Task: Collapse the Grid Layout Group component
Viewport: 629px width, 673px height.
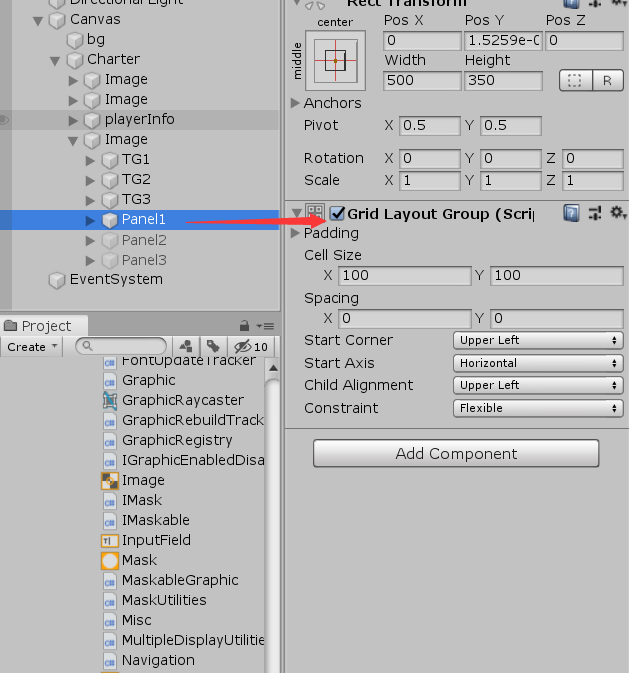Action: pyautogui.click(x=296, y=213)
